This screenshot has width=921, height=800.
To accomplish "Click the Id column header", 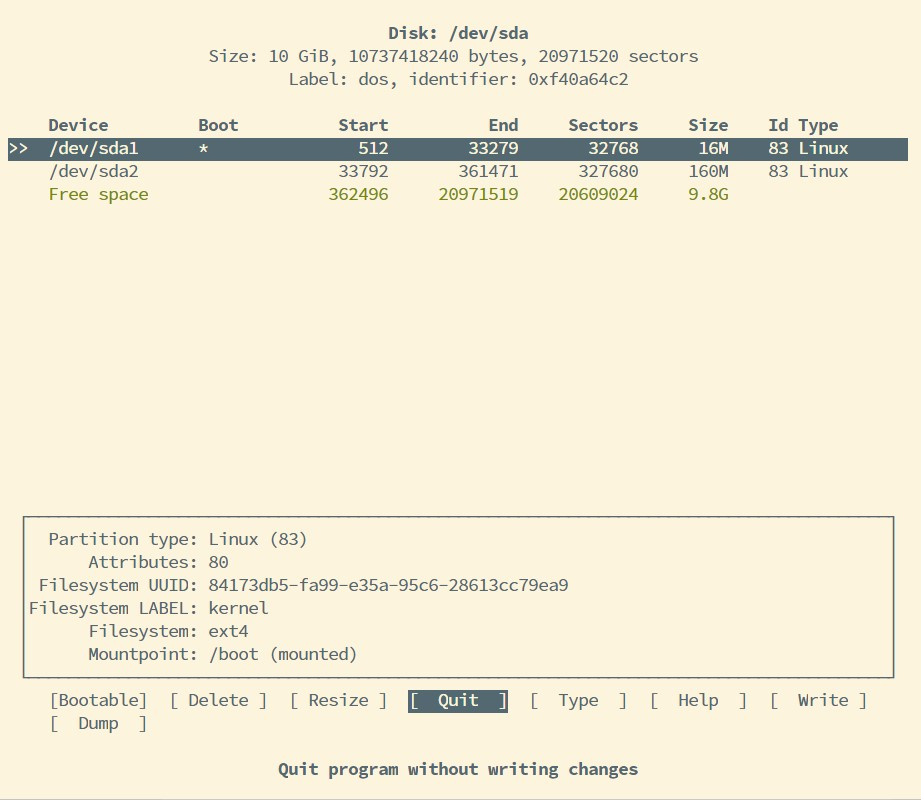I will coord(778,125).
